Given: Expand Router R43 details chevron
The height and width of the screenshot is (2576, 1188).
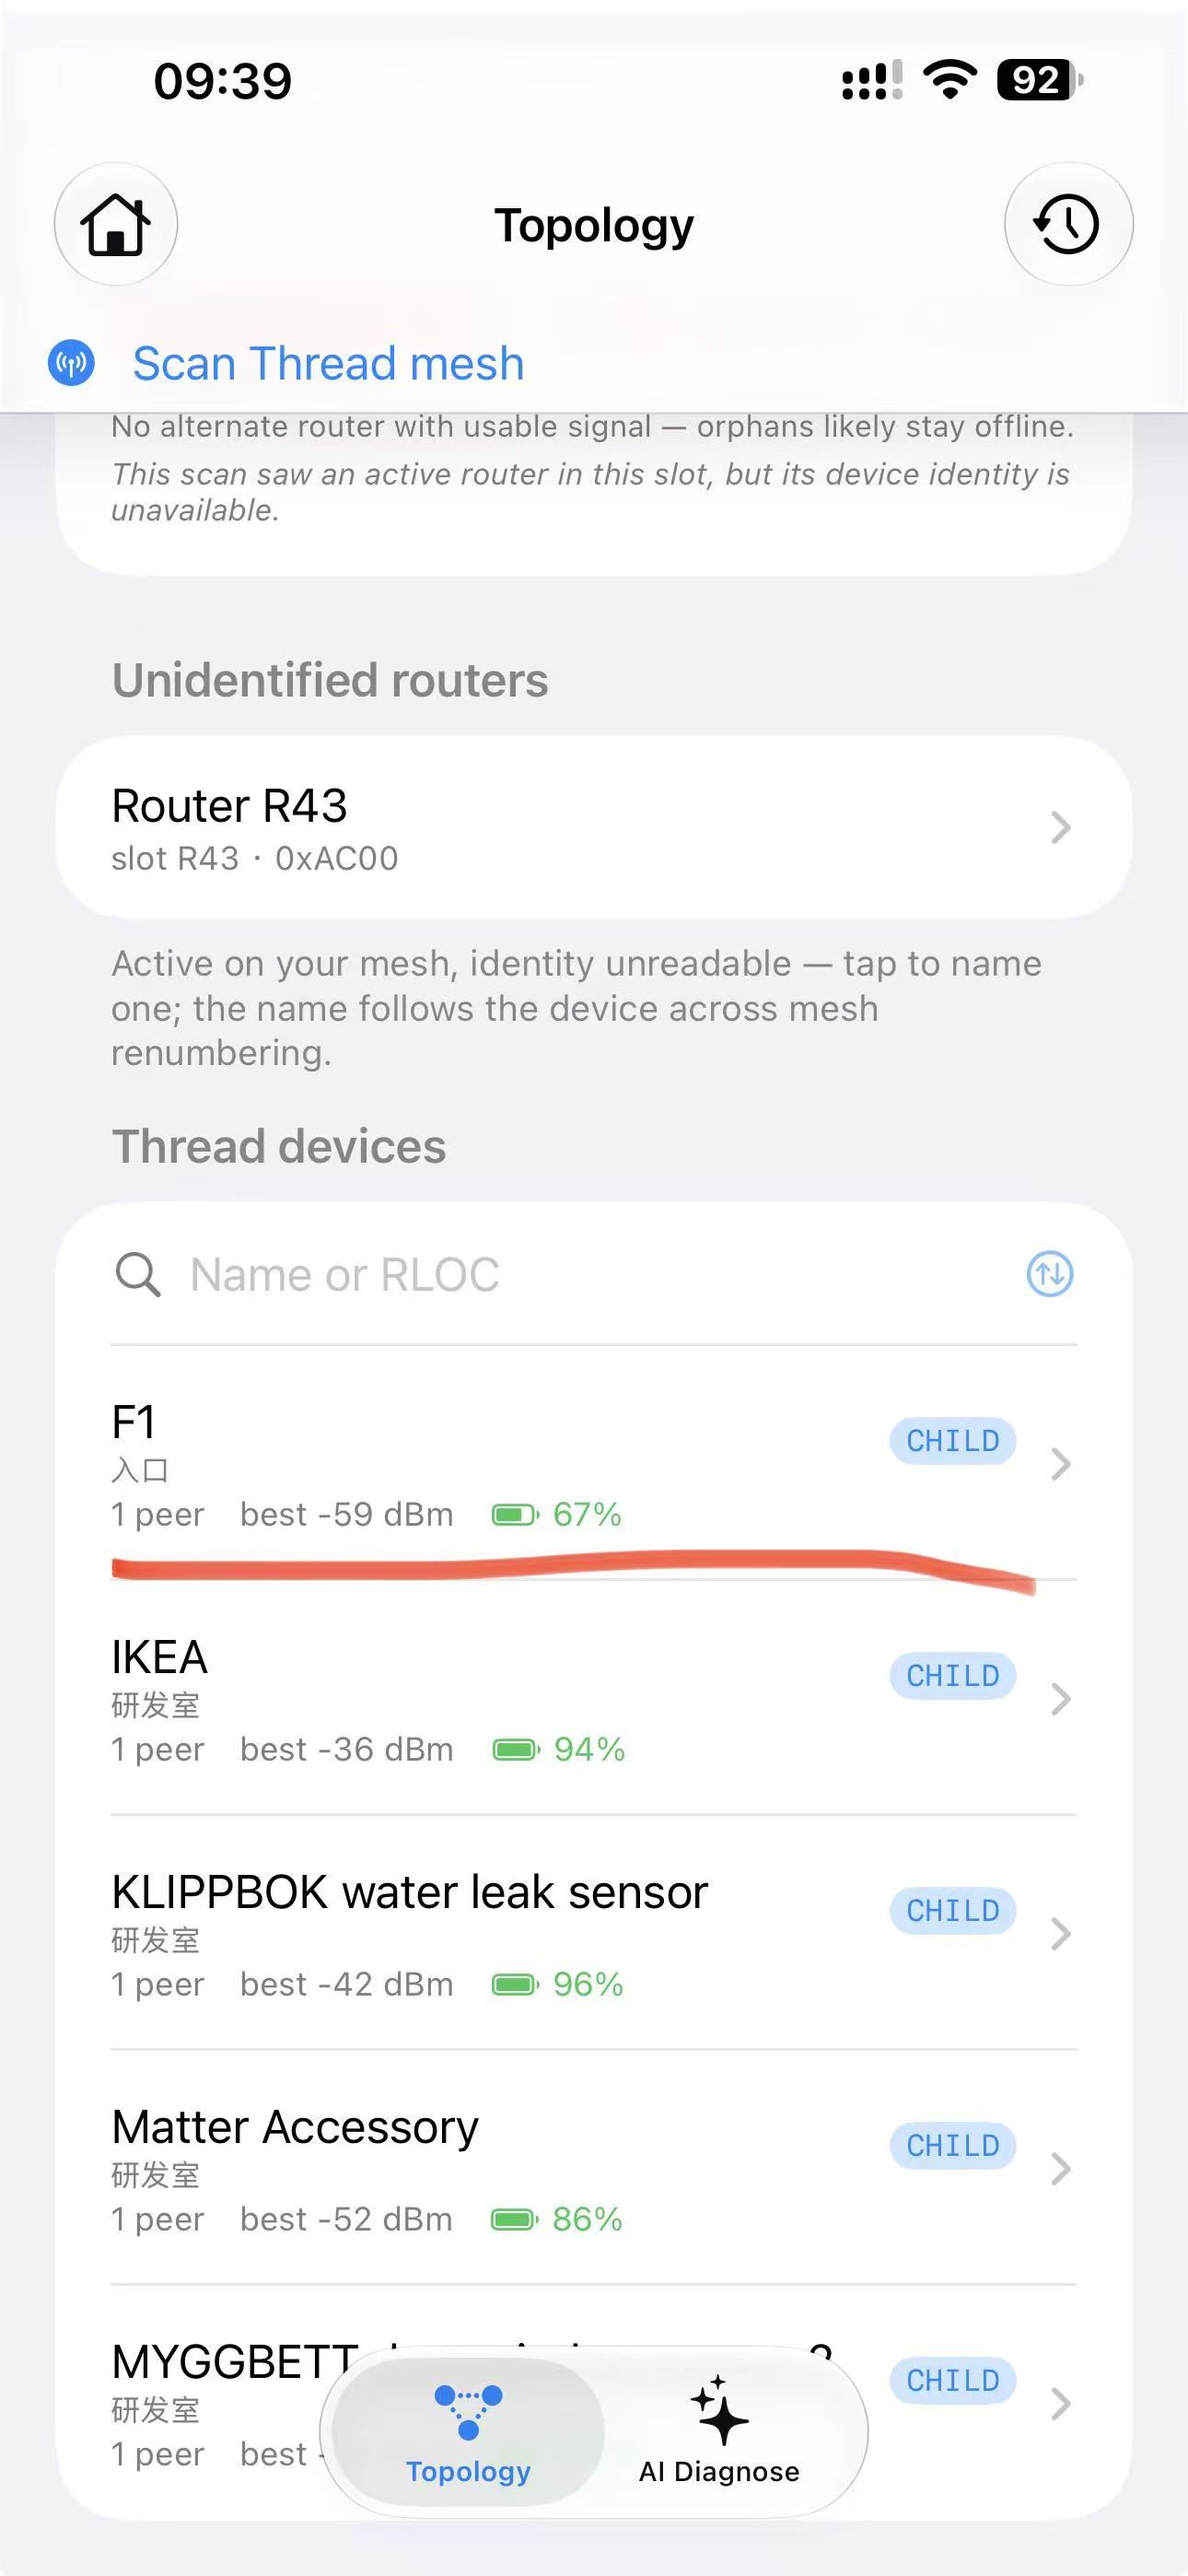Looking at the screenshot, I should point(1061,828).
